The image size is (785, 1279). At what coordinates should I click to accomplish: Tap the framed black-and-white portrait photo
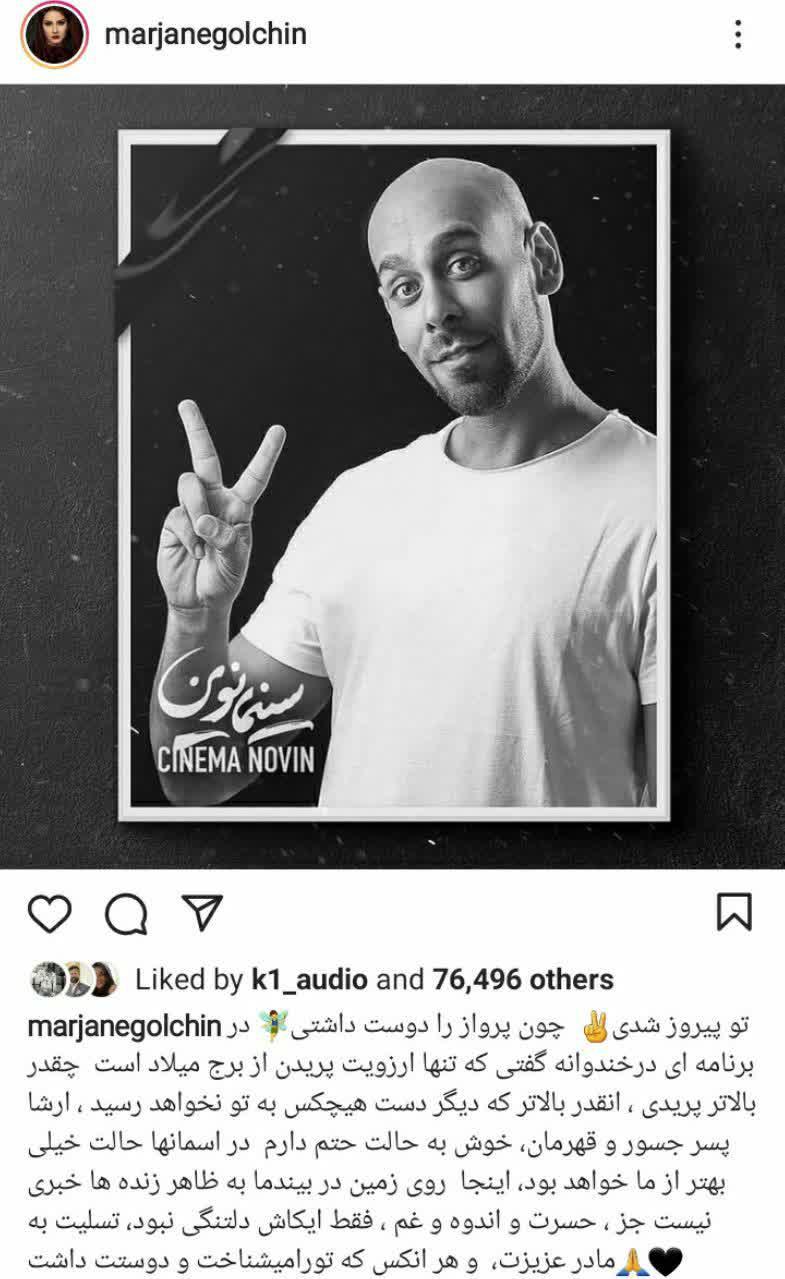click(393, 476)
